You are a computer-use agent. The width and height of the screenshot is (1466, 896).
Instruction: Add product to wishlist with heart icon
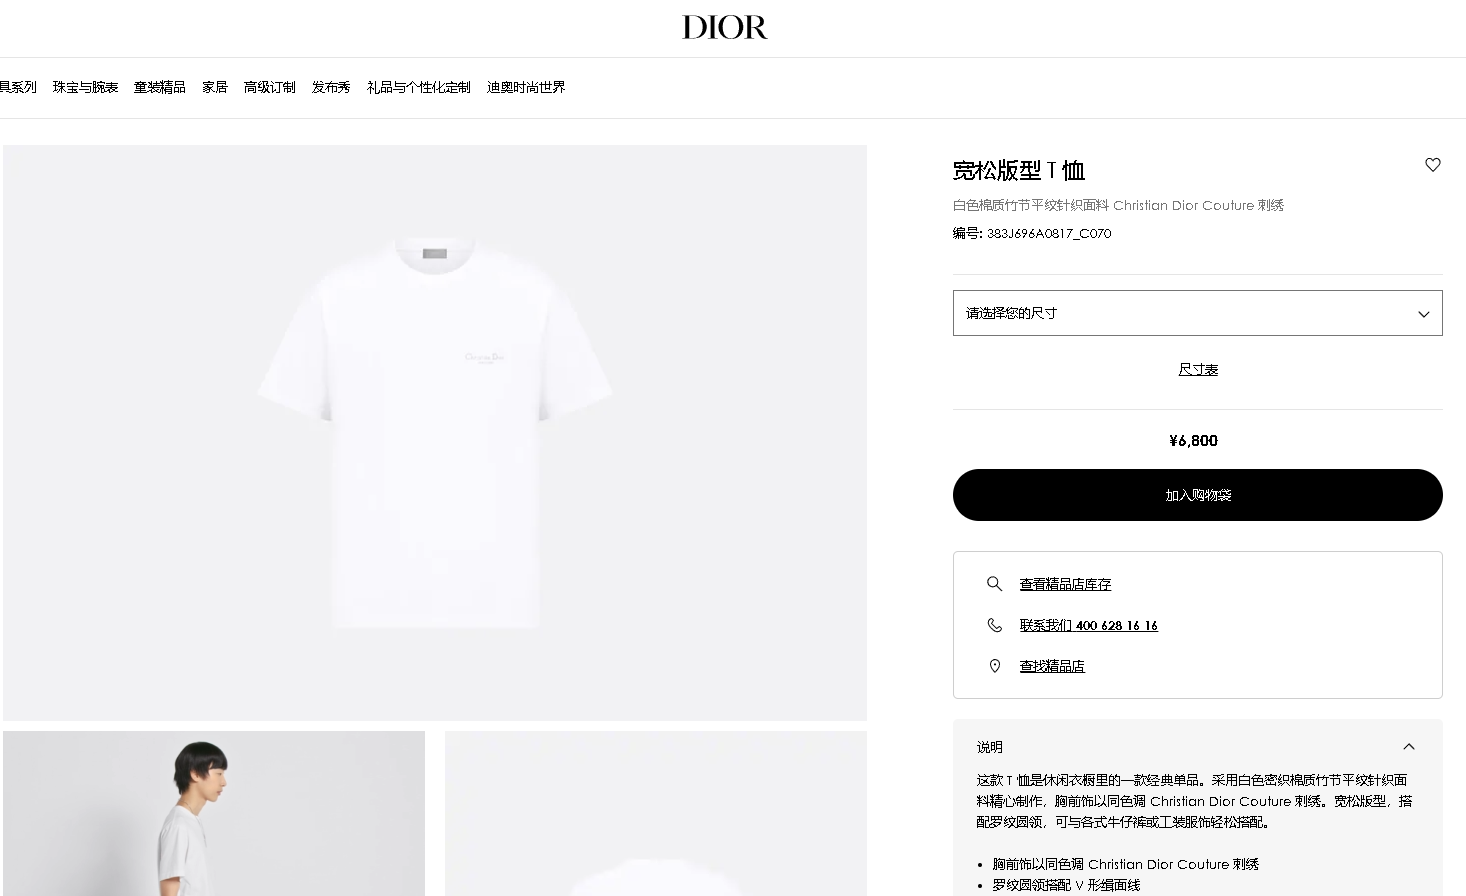(1433, 165)
